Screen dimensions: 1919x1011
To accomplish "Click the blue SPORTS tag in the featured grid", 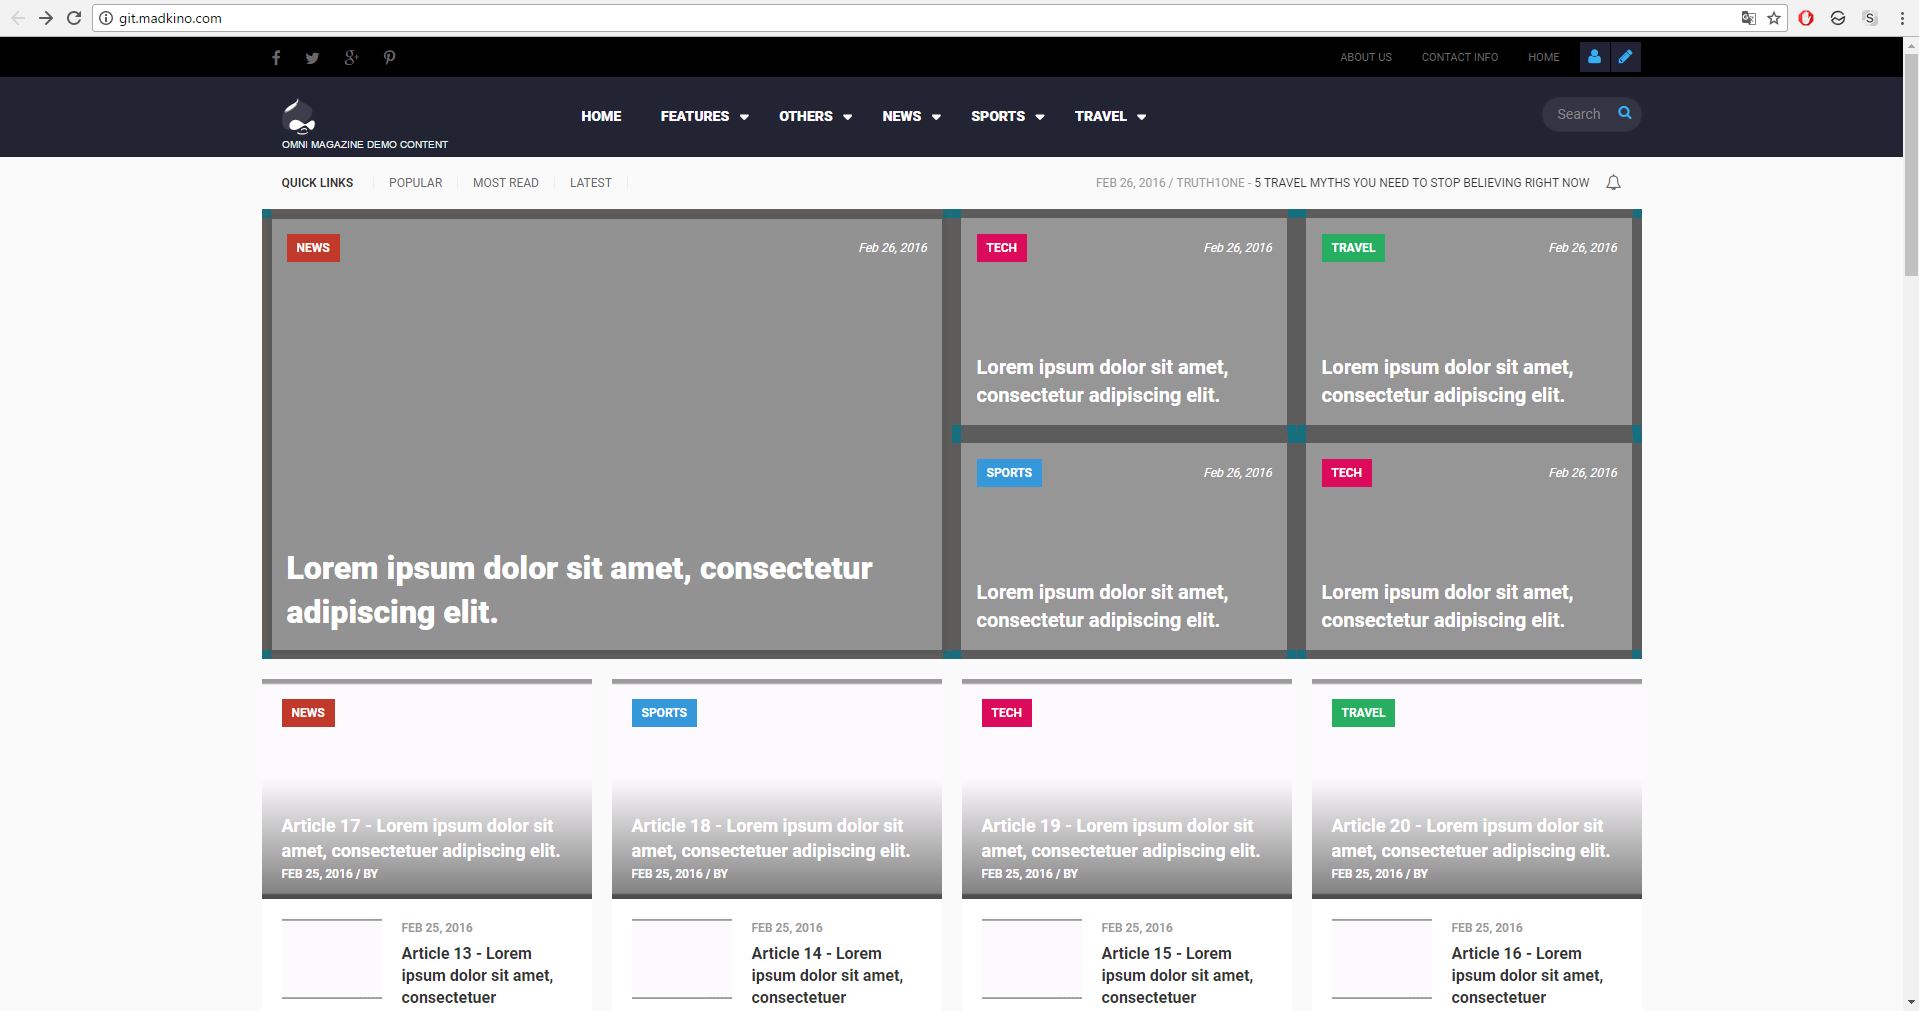I will pos(1009,473).
